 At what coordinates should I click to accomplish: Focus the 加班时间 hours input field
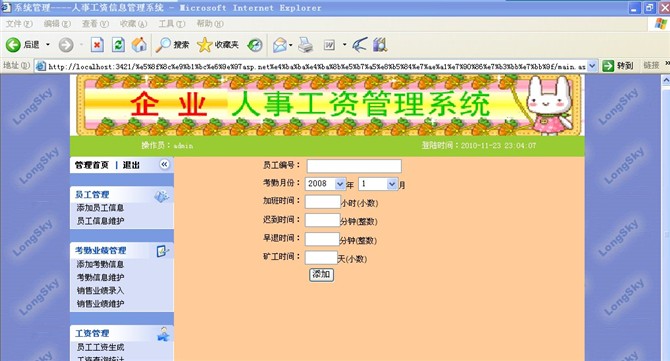pyautogui.click(x=323, y=202)
